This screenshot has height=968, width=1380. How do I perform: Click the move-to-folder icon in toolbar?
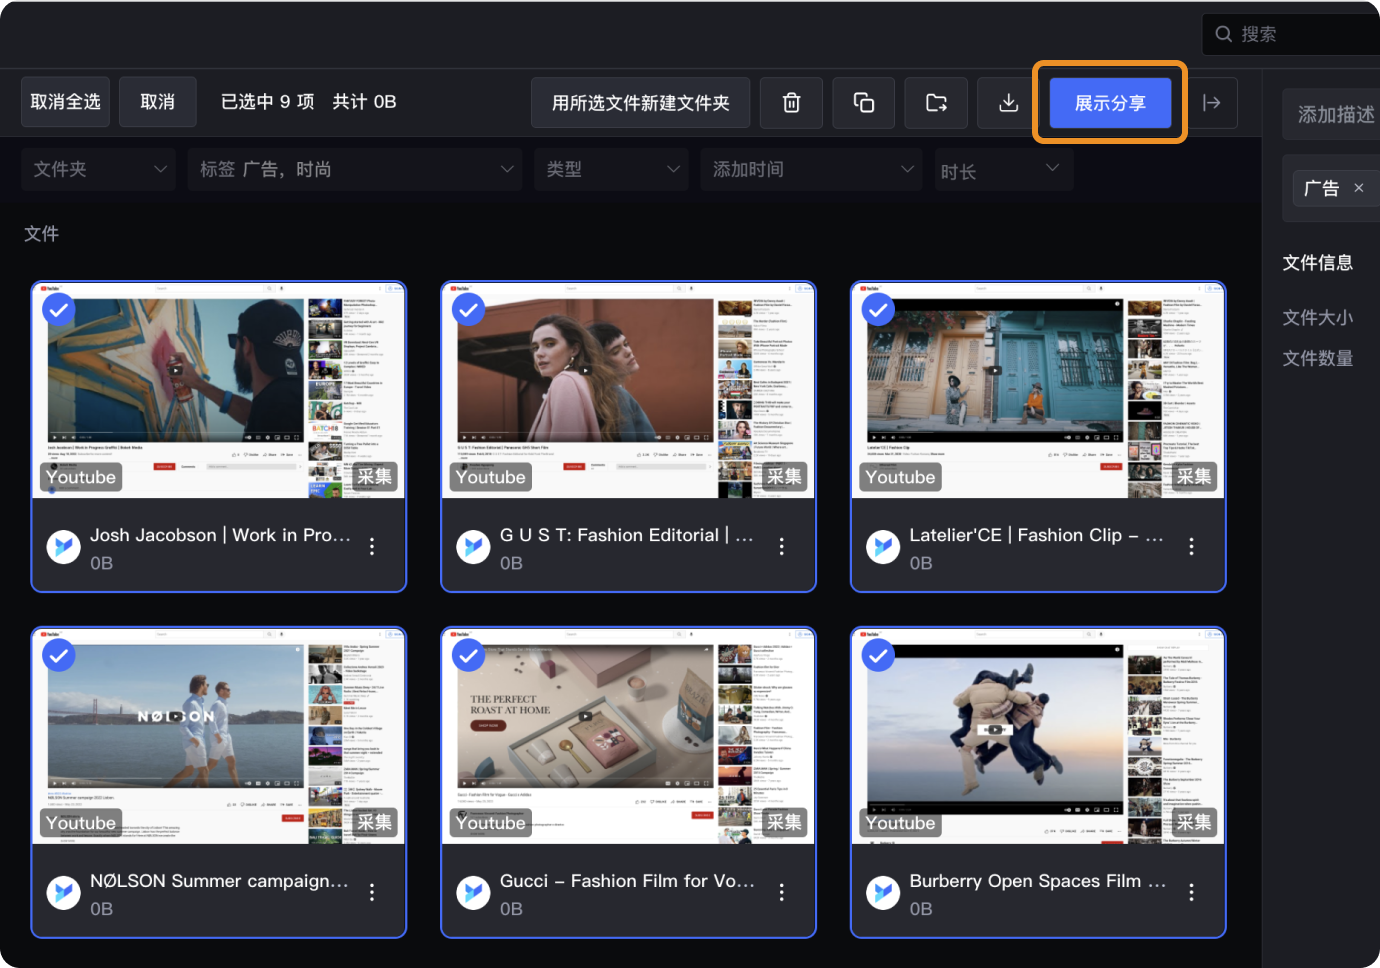(936, 103)
